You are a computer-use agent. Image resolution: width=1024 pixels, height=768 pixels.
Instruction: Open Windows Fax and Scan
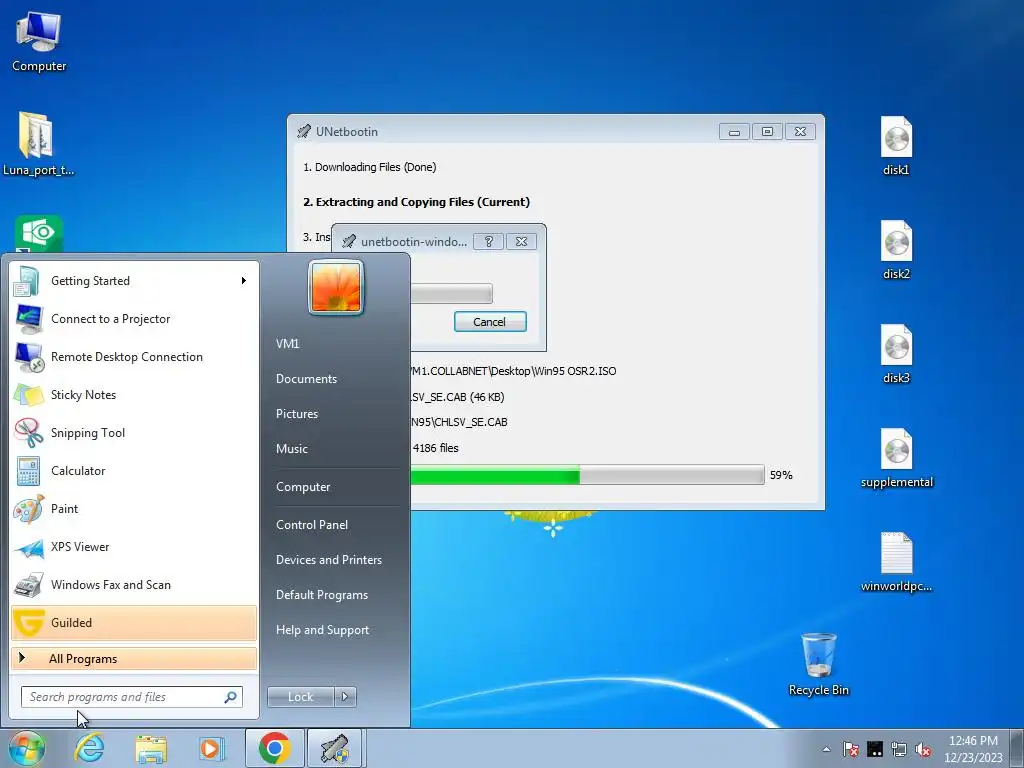(x=134, y=584)
